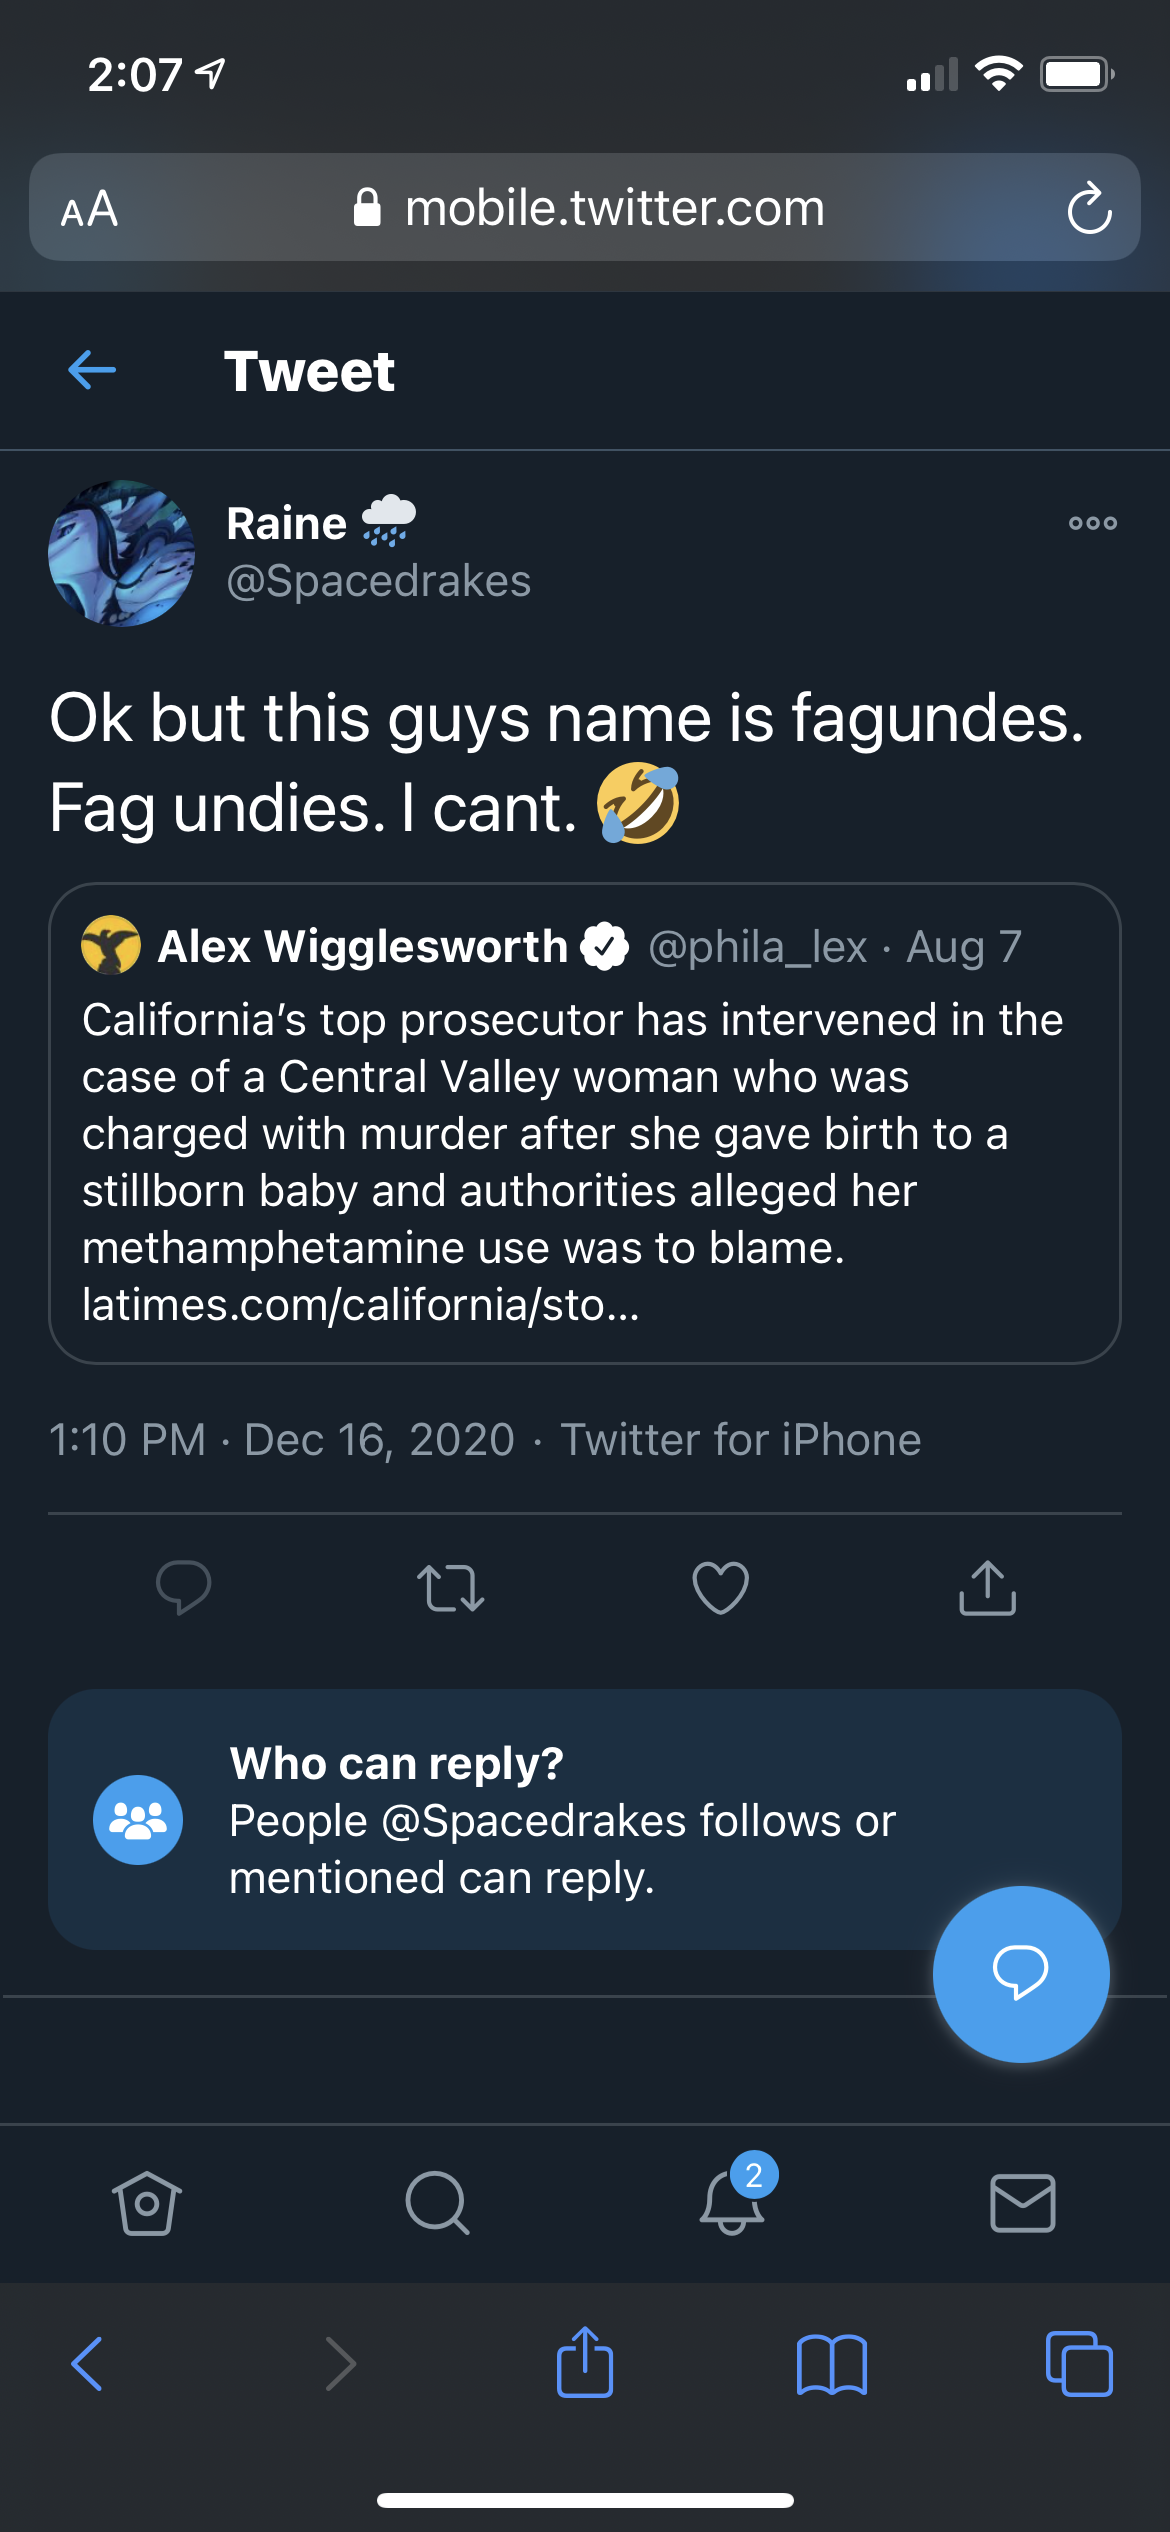1170x2532 pixels.
Task: Tap the reply speech bubble under the tweet
Action: pyautogui.click(x=184, y=1587)
